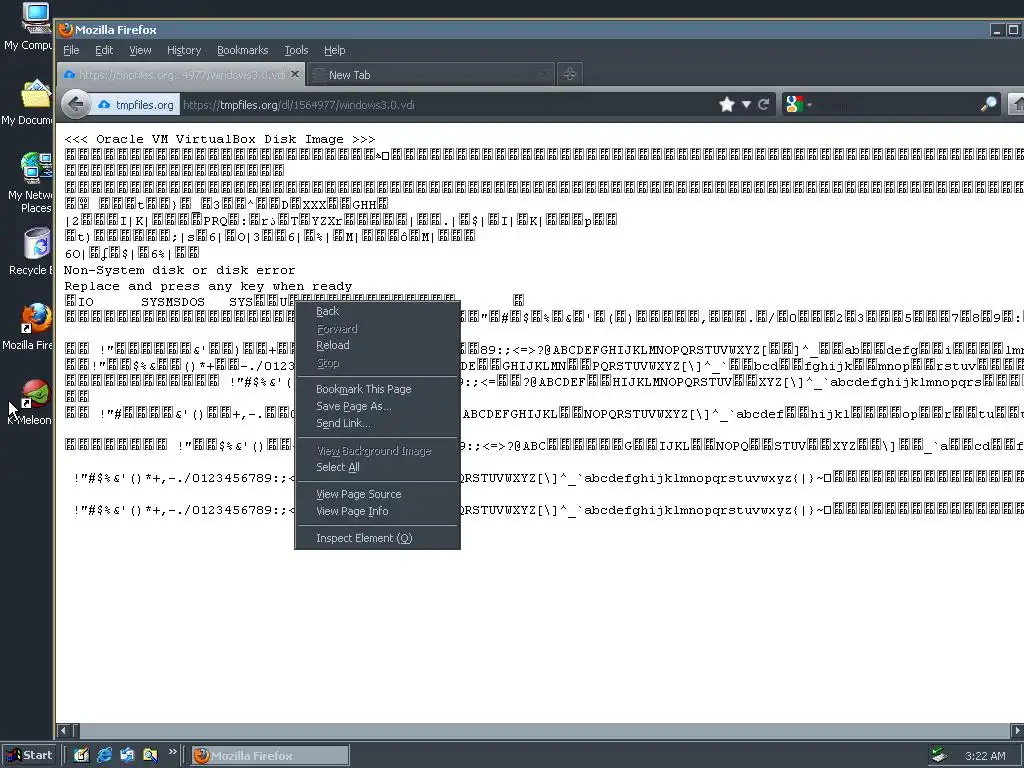Open the Tools menu
Viewport: 1024px width, 768px height.
(296, 50)
